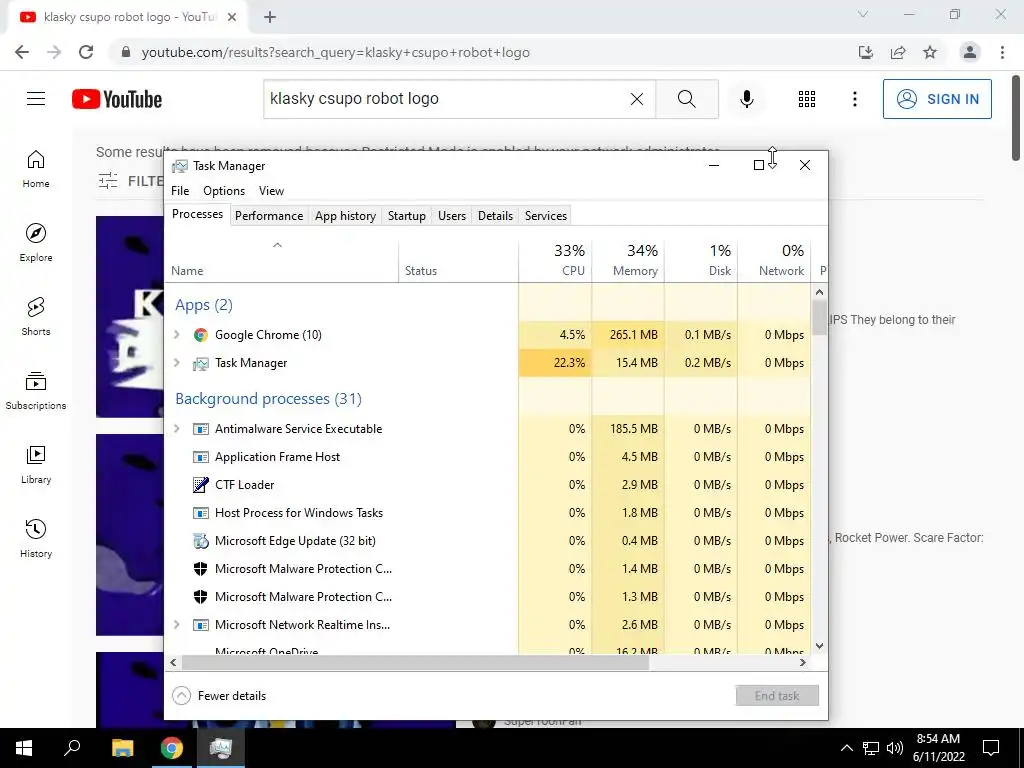
Task: Click the YouTube SIGN IN button
Action: tap(937, 99)
